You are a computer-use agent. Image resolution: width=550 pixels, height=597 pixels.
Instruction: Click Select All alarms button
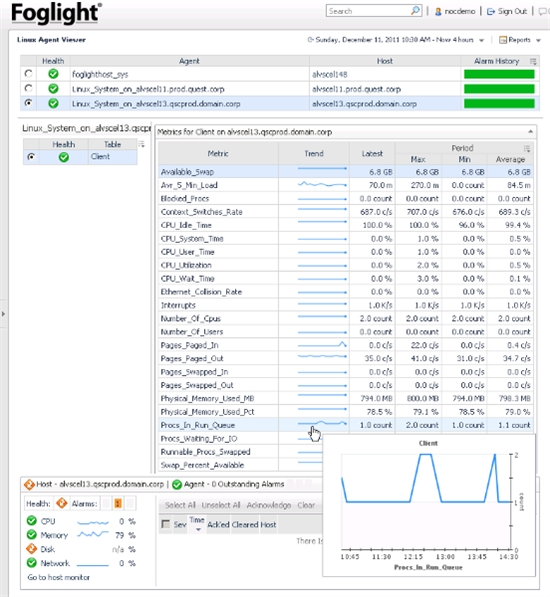tap(180, 505)
